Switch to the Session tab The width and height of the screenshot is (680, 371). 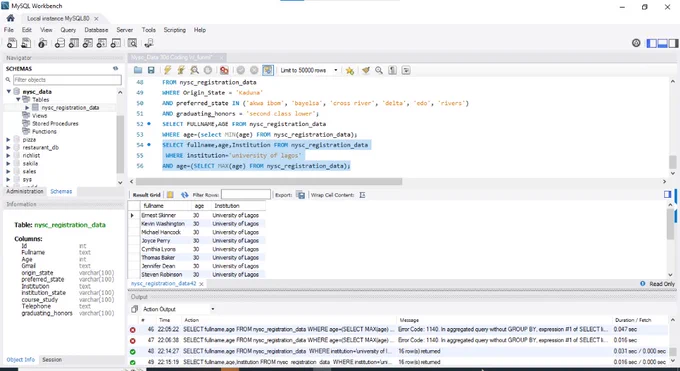(52, 360)
